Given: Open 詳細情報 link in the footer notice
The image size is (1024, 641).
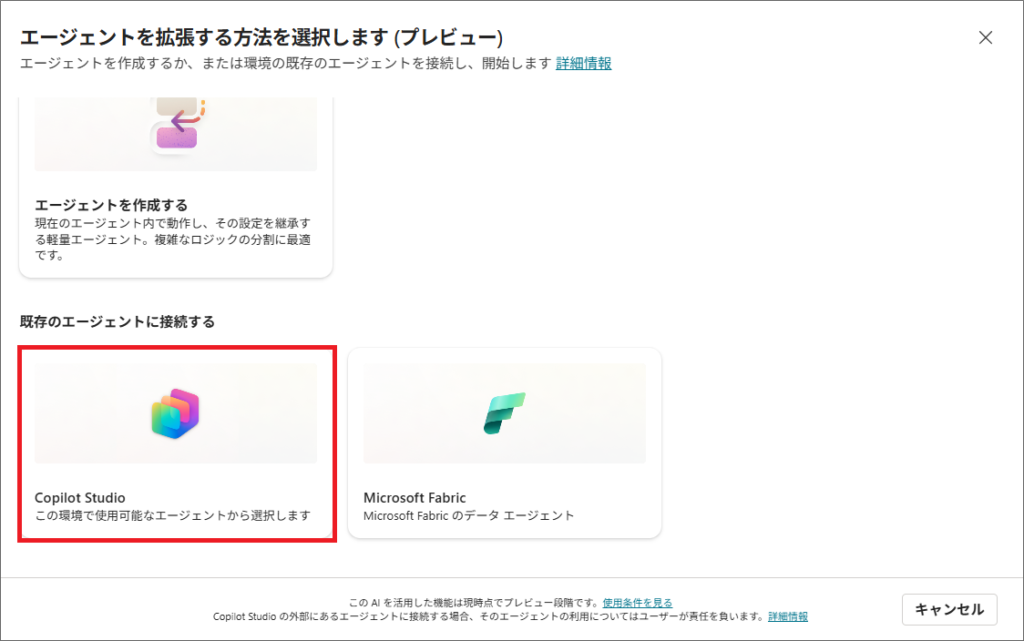Looking at the screenshot, I should point(788,617).
